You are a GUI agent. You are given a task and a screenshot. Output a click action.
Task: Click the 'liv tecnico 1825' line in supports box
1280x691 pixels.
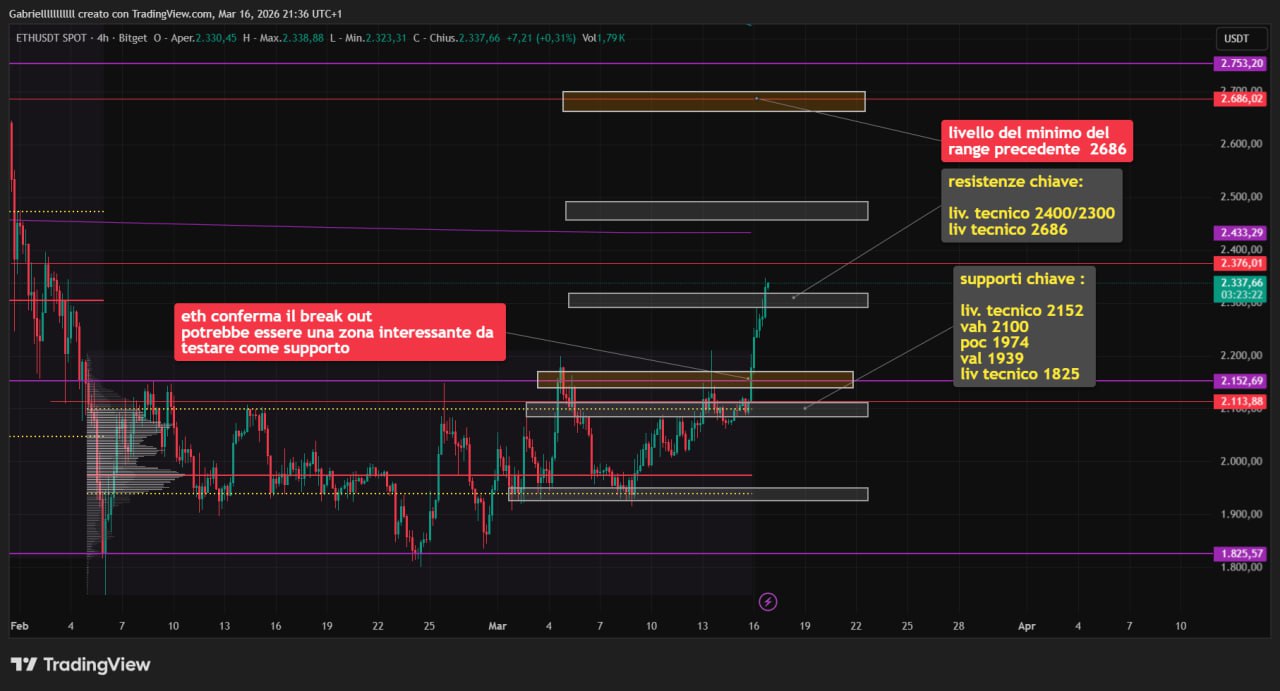(1020, 374)
